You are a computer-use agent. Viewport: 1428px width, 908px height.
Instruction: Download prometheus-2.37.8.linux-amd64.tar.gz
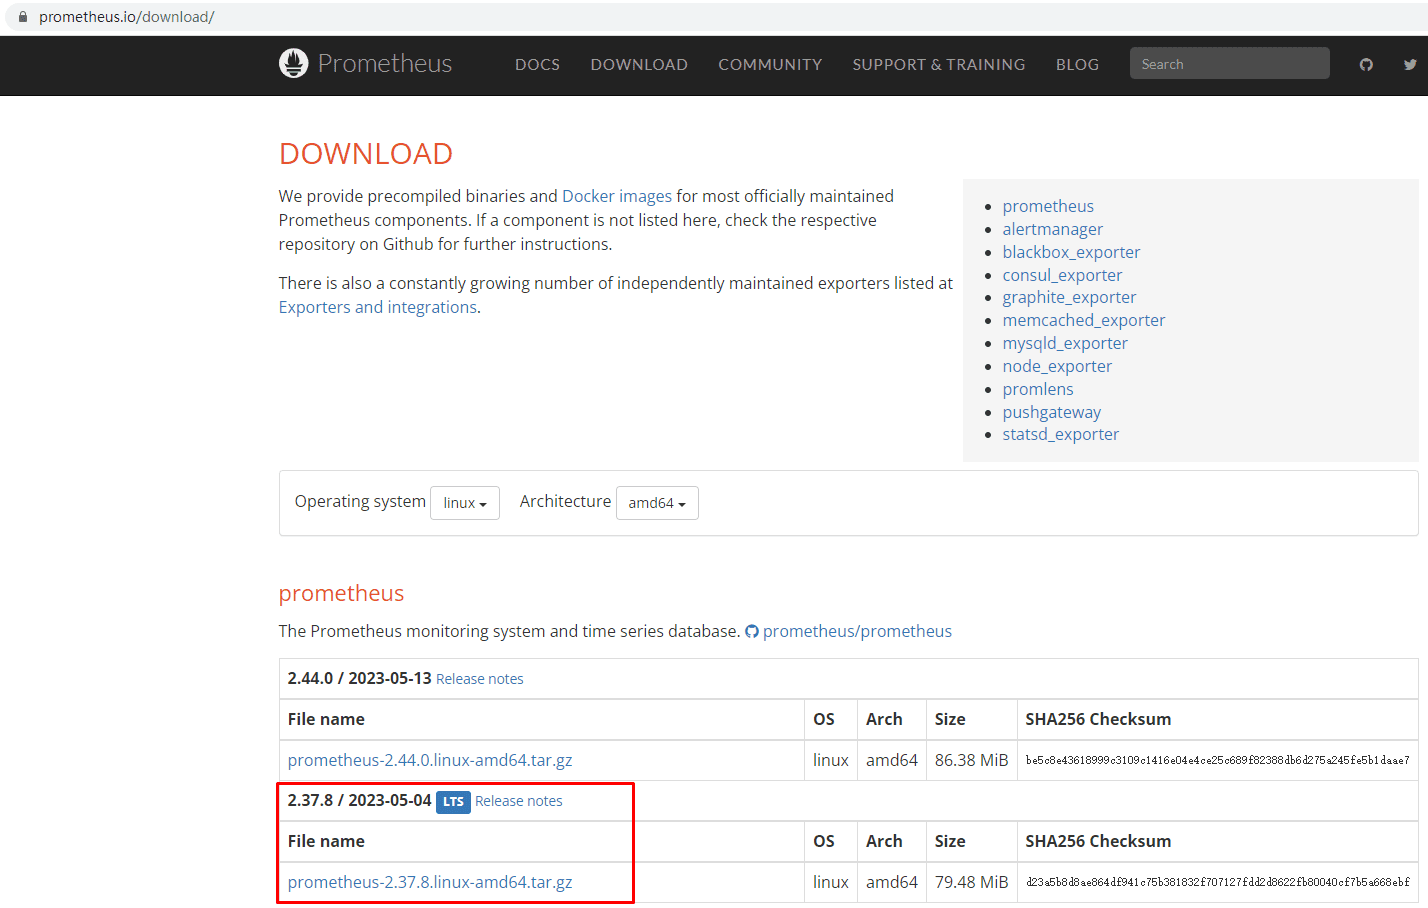(430, 882)
